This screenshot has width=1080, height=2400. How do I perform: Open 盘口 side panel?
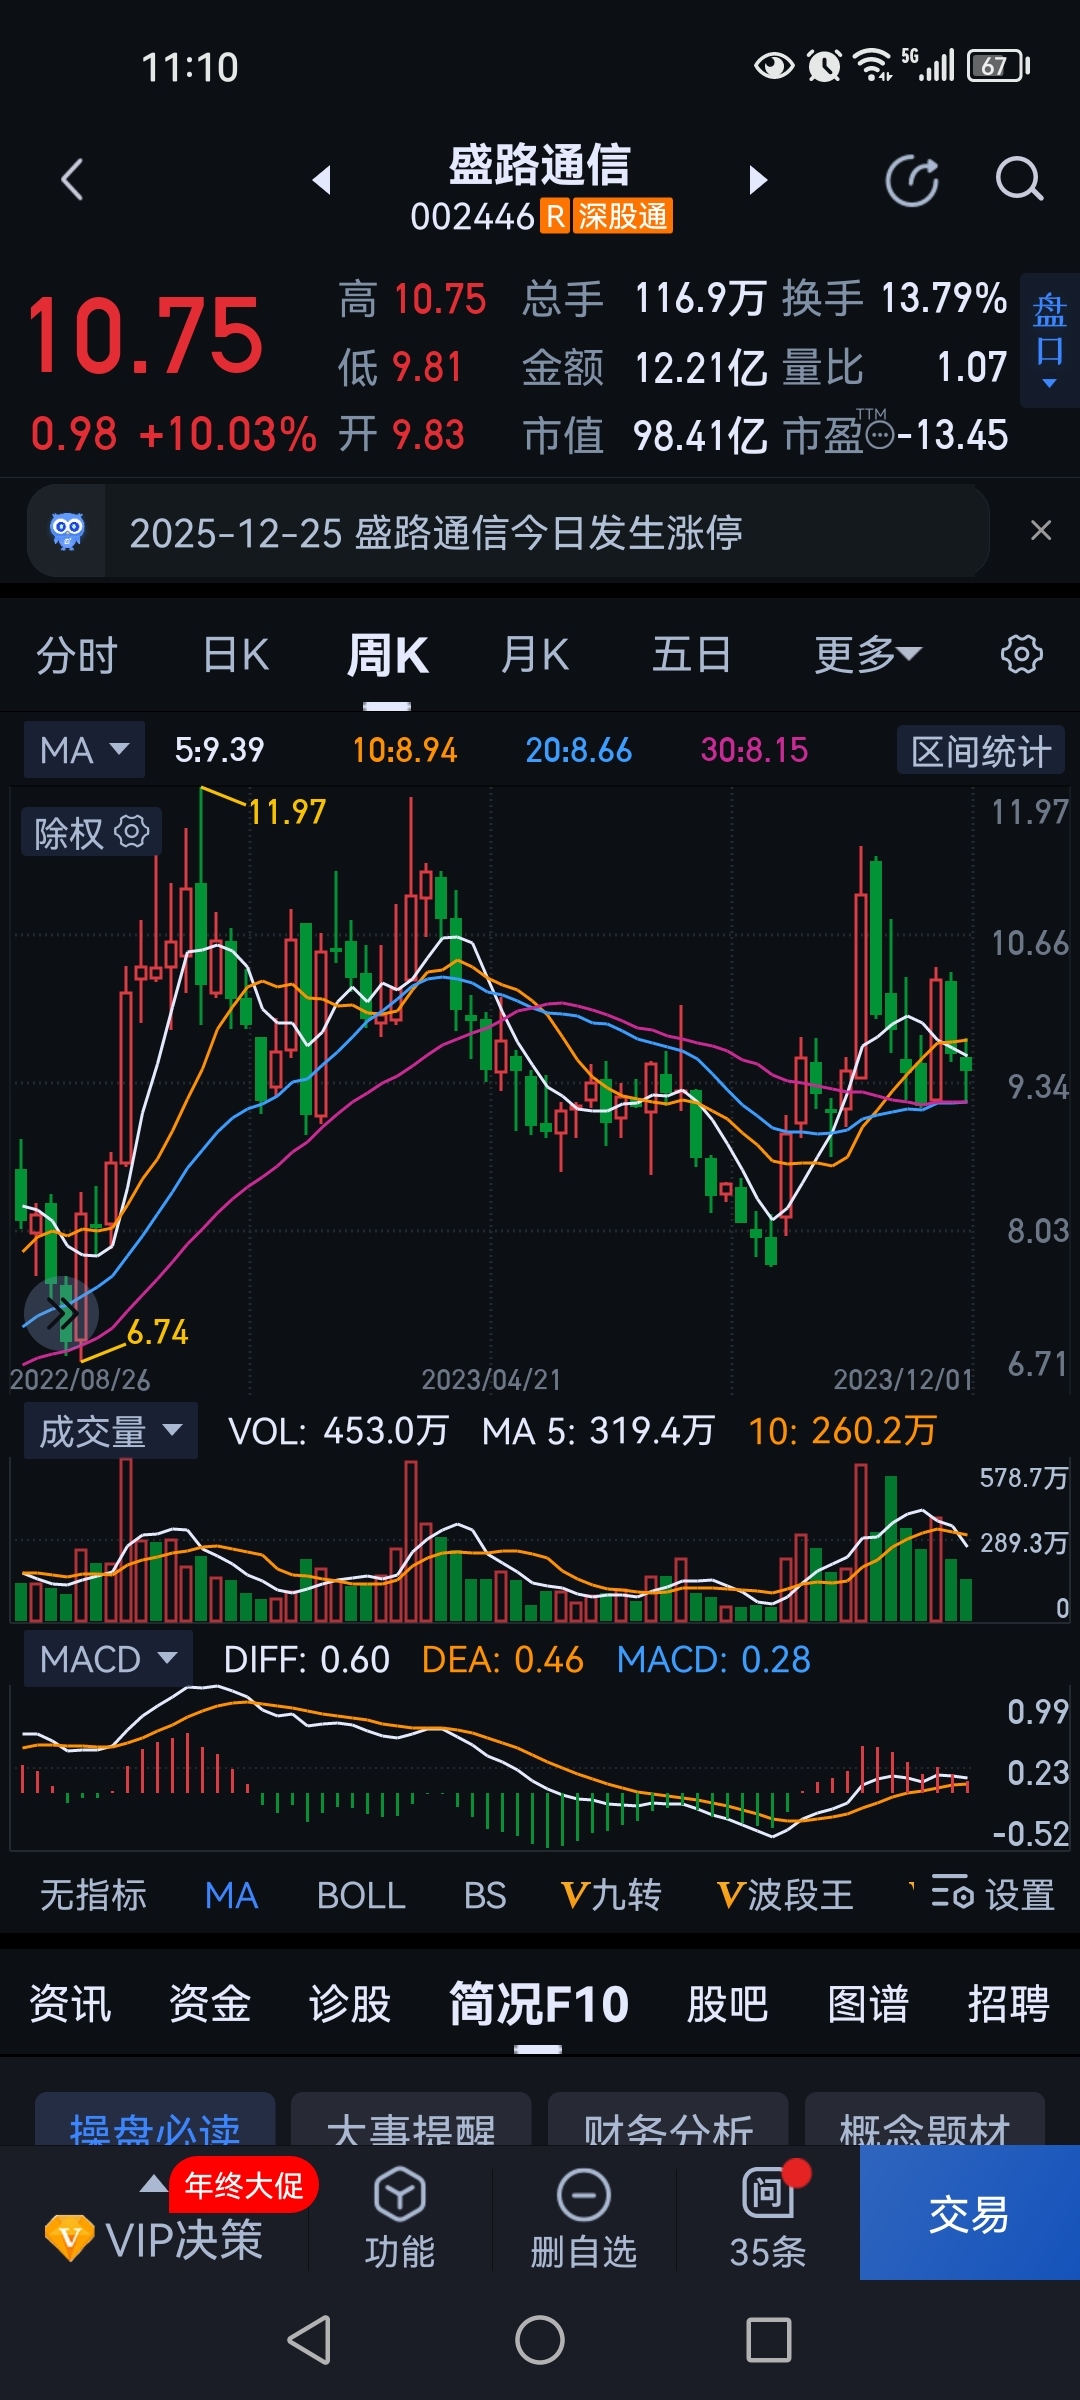[x=1049, y=340]
